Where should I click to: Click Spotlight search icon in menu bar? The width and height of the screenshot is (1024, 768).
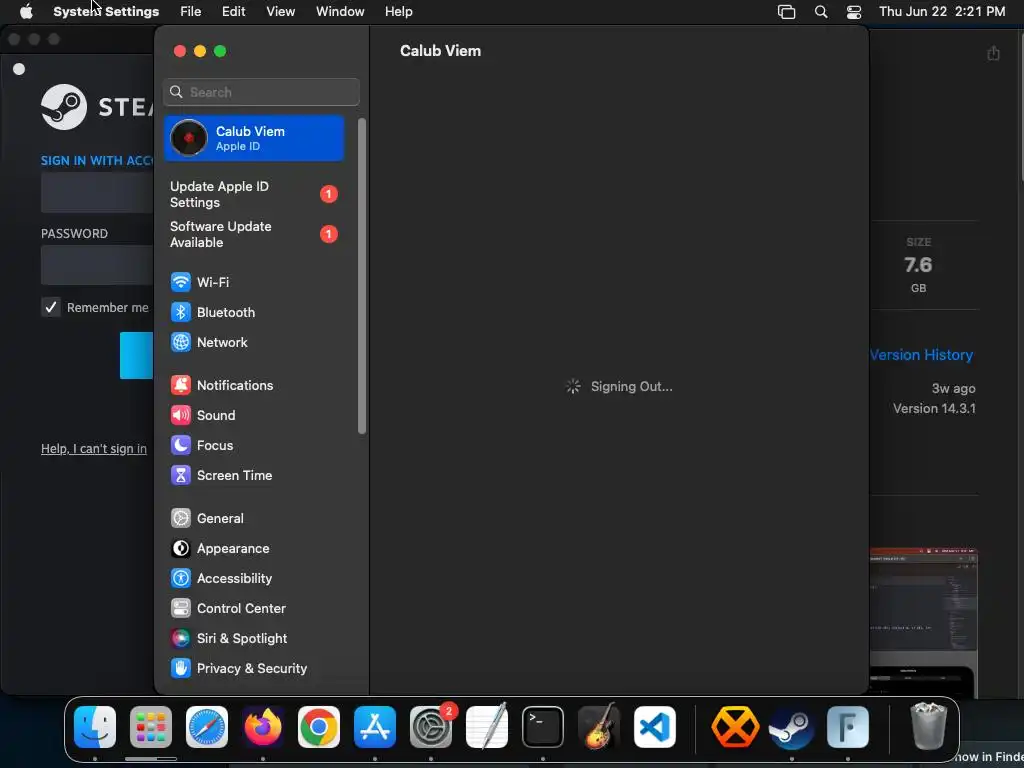click(821, 12)
